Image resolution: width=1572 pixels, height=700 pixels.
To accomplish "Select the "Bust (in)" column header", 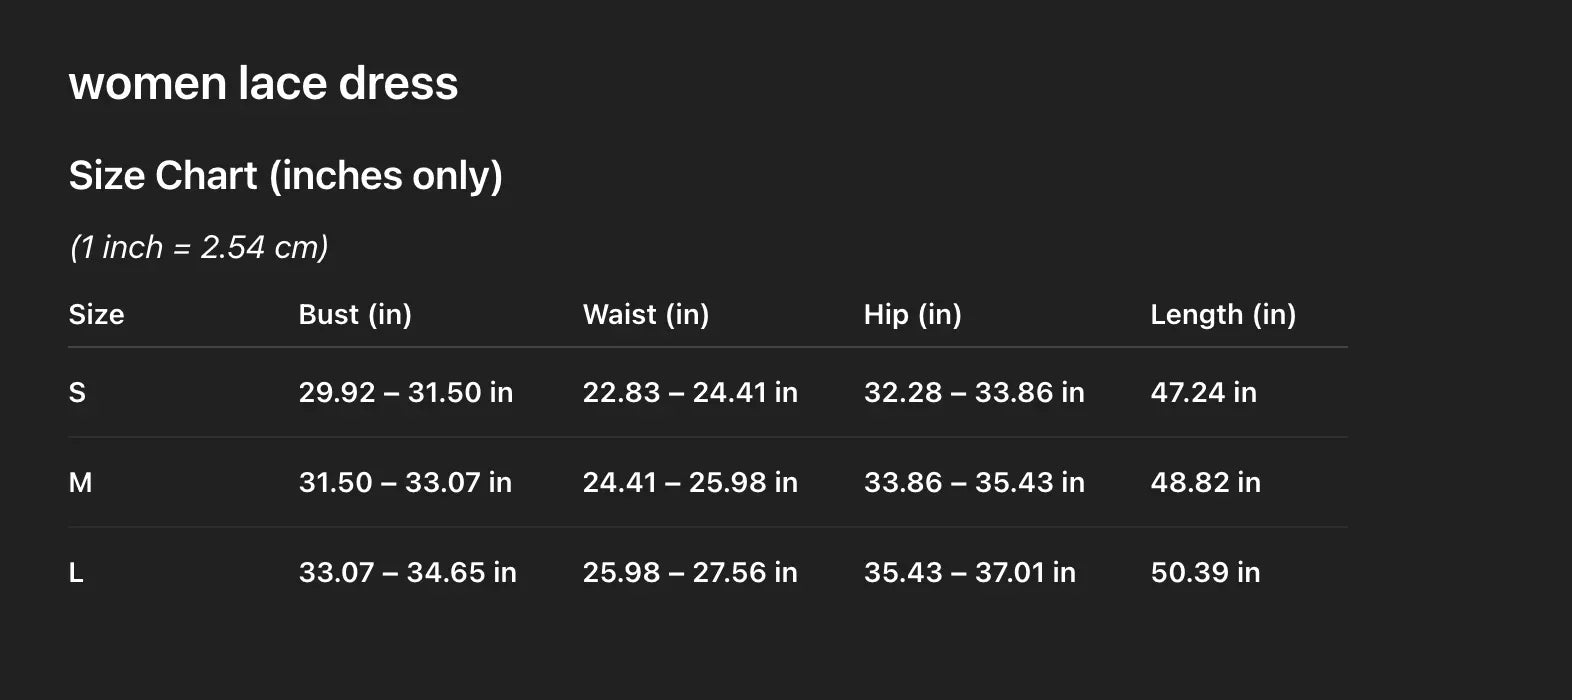I will tap(355, 314).
